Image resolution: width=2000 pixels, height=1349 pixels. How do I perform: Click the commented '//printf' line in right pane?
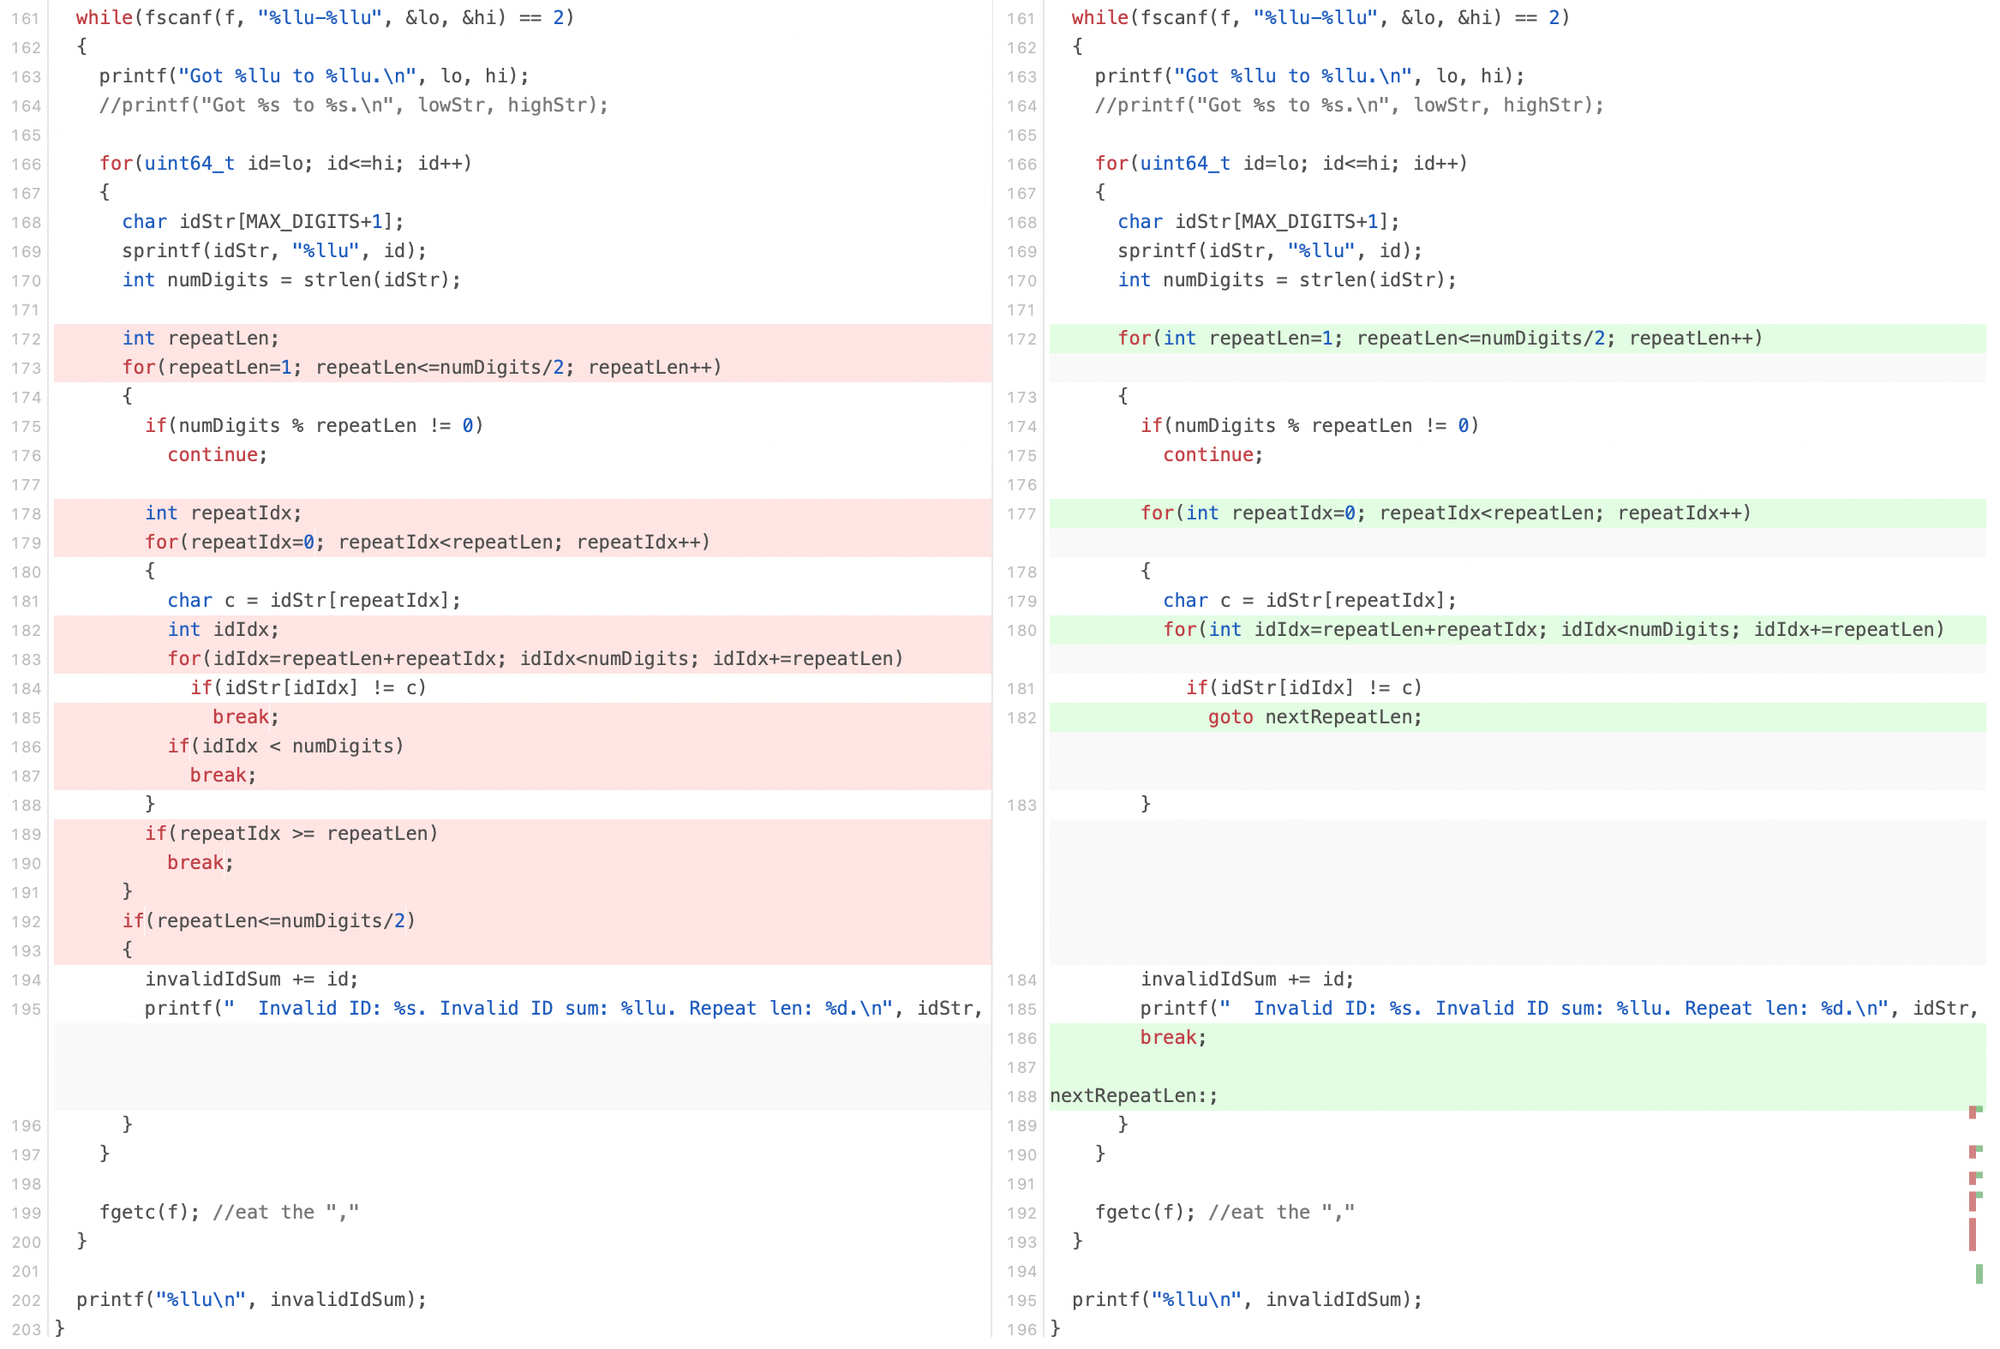(x=1348, y=105)
